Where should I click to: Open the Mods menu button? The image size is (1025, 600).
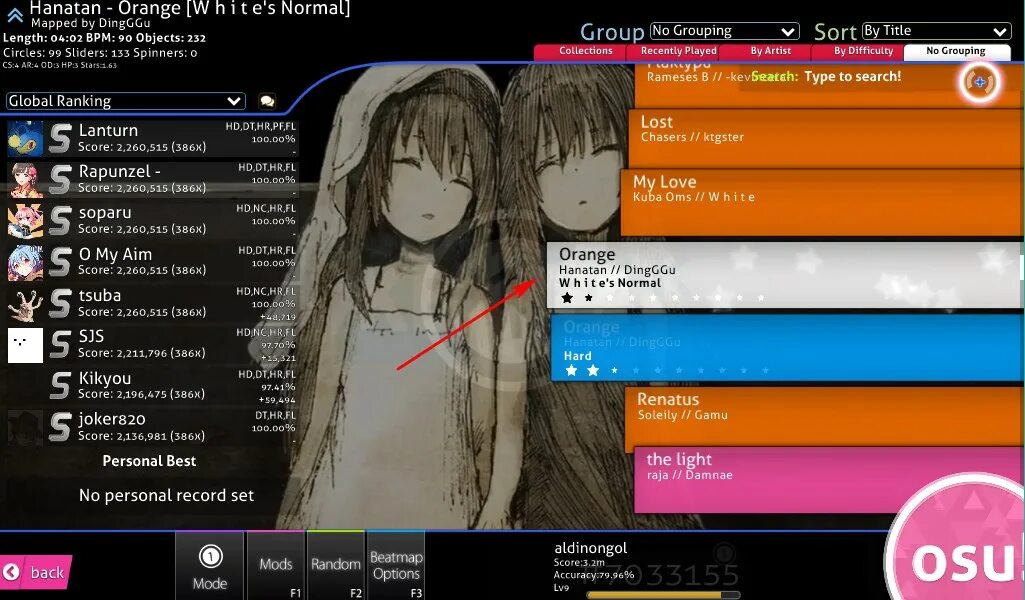[276, 566]
